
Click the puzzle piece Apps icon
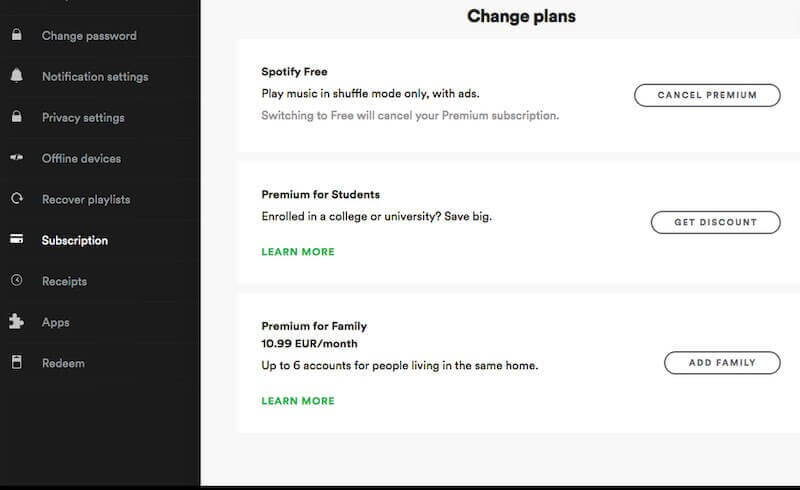(x=16, y=322)
